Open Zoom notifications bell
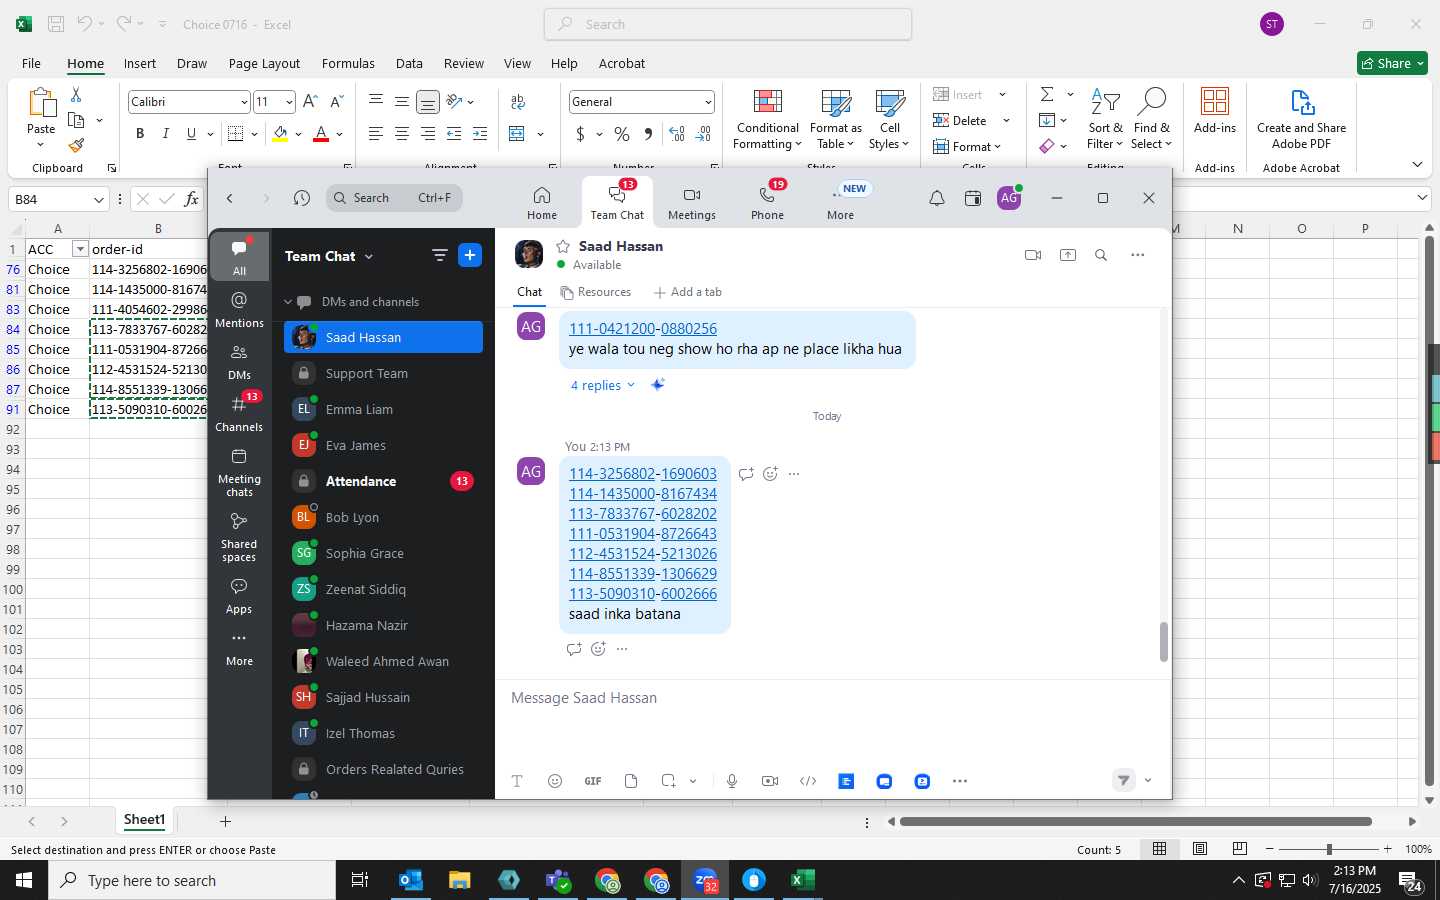This screenshot has width=1440, height=900. [x=937, y=198]
